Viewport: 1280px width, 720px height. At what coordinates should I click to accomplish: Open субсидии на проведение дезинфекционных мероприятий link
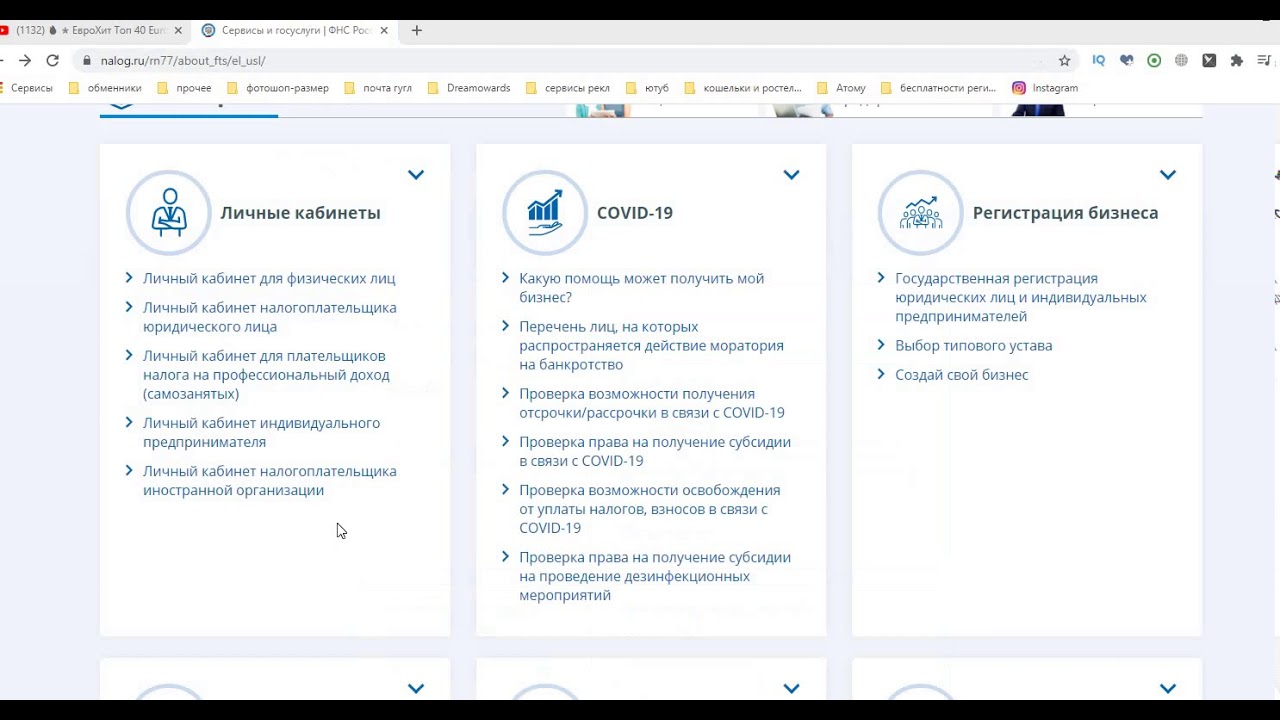click(655, 576)
